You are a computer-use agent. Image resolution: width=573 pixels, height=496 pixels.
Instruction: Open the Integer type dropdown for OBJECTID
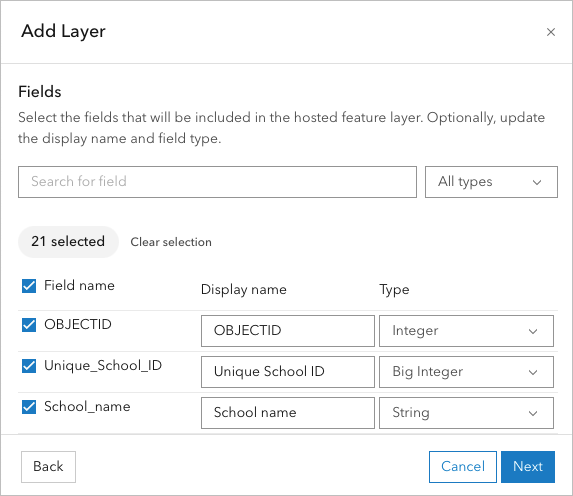click(x=466, y=331)
